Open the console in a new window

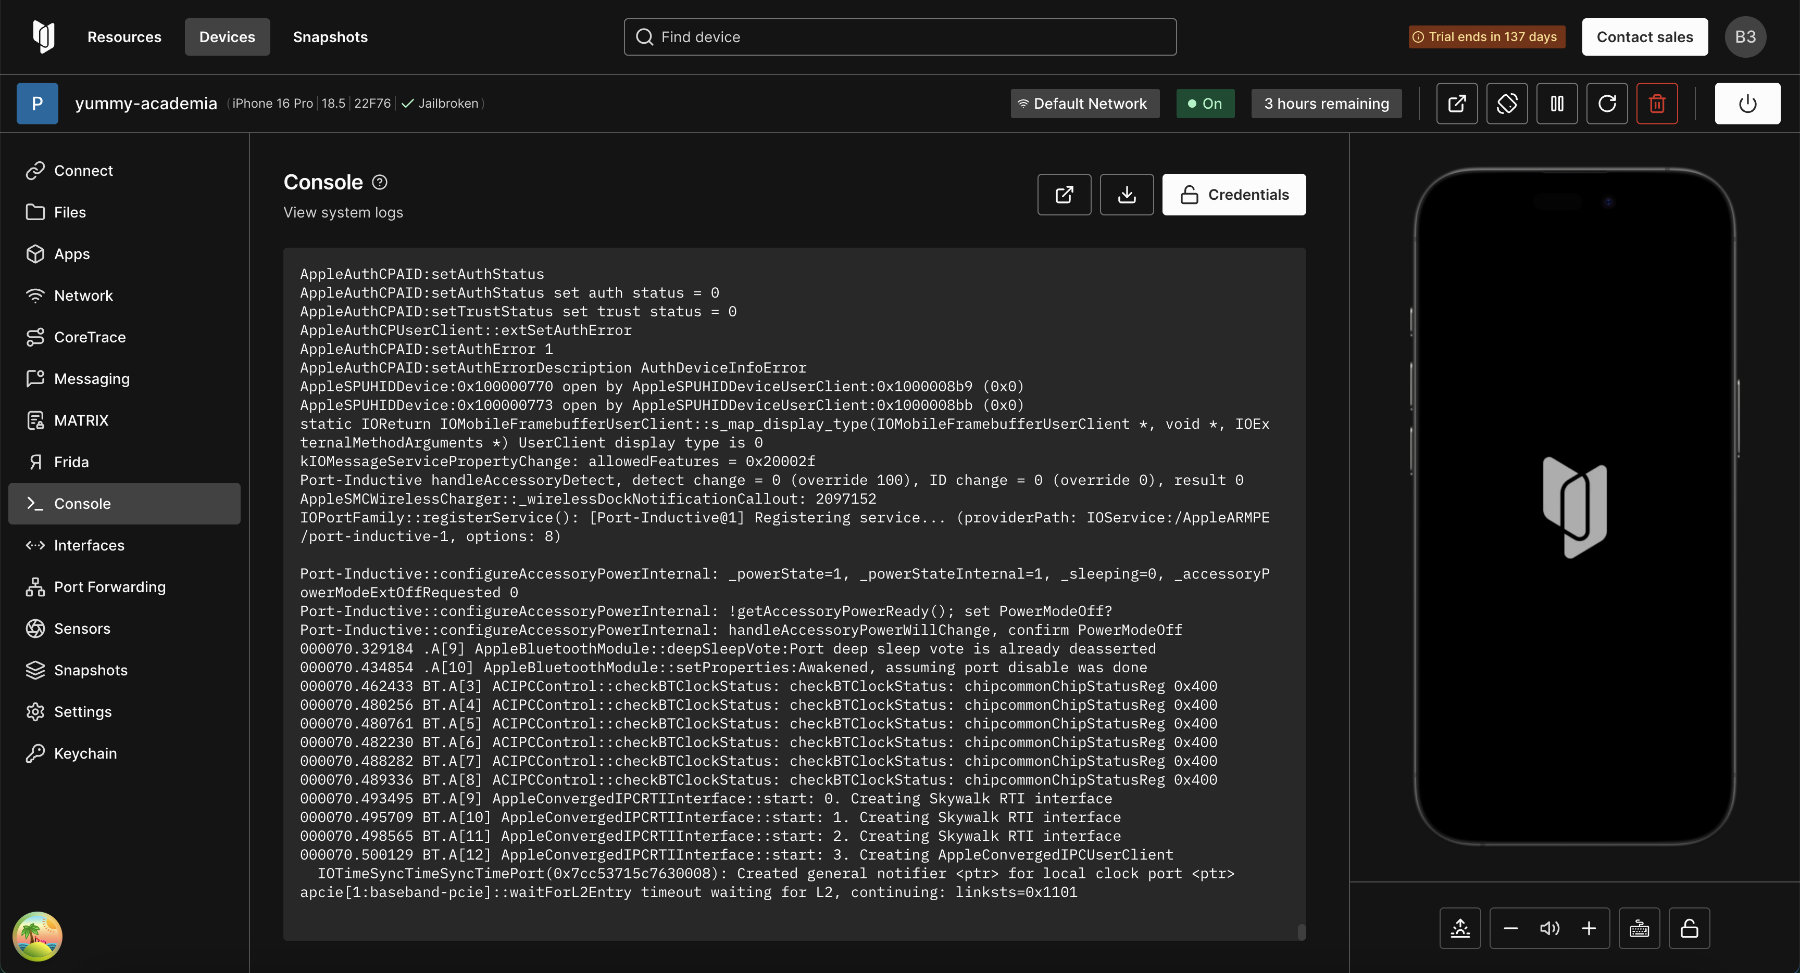tap(1064, 195)
